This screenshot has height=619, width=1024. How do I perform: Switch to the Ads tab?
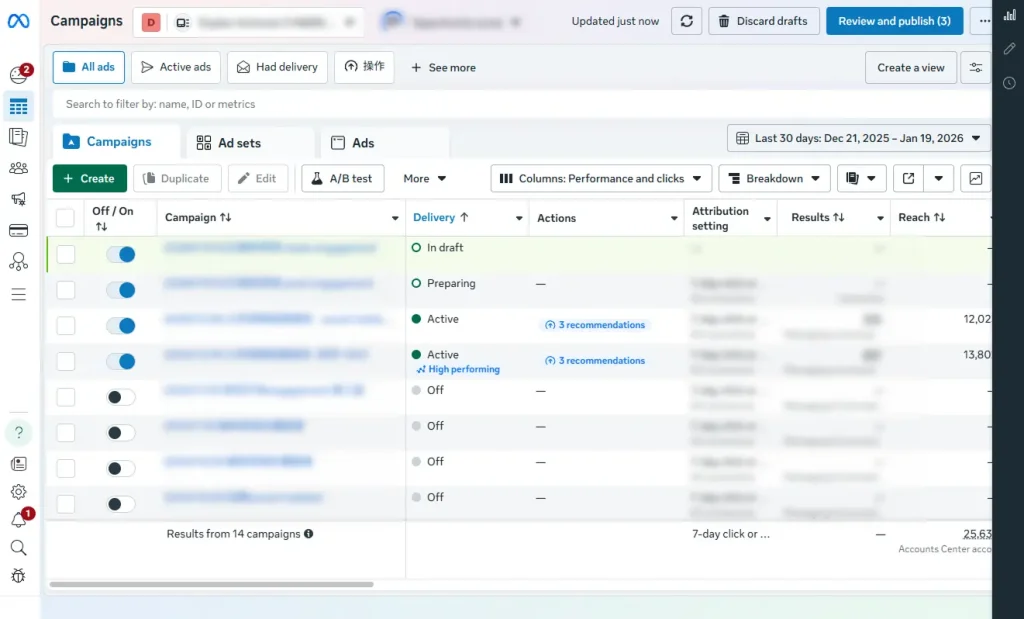350,142
